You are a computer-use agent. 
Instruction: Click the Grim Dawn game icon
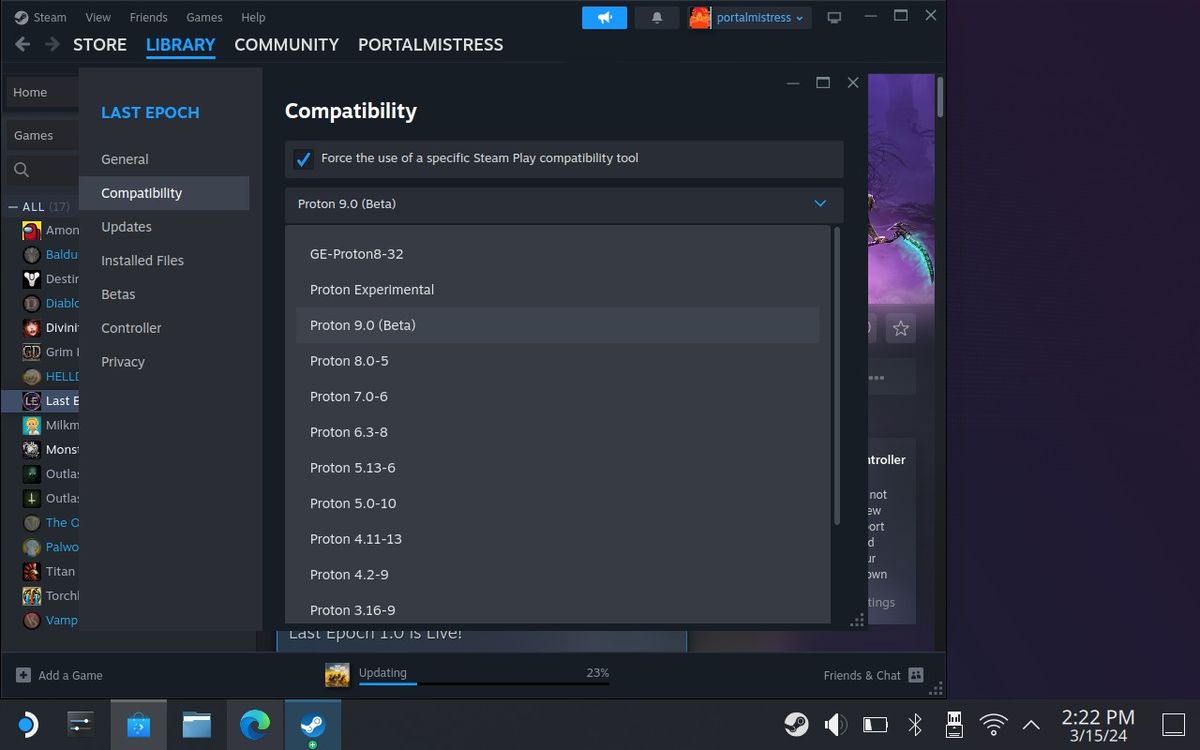coord(31,352)
